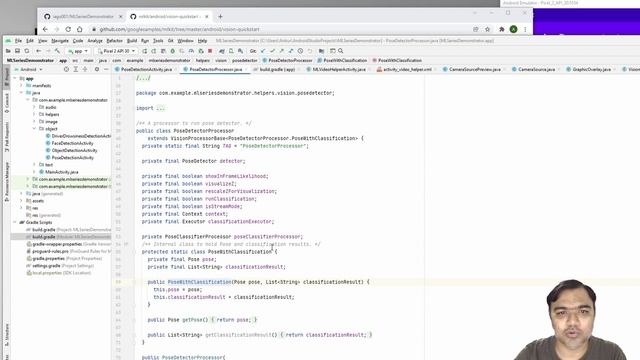This screenshot has width=640, height=360.
Task: Collapse all items in Project panel
Action: click(x=85, y=69)
